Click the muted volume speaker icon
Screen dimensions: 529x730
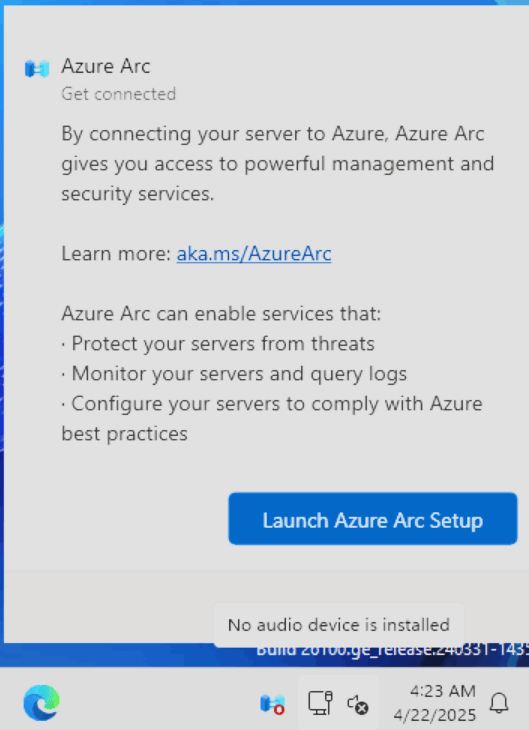point(358,704)
